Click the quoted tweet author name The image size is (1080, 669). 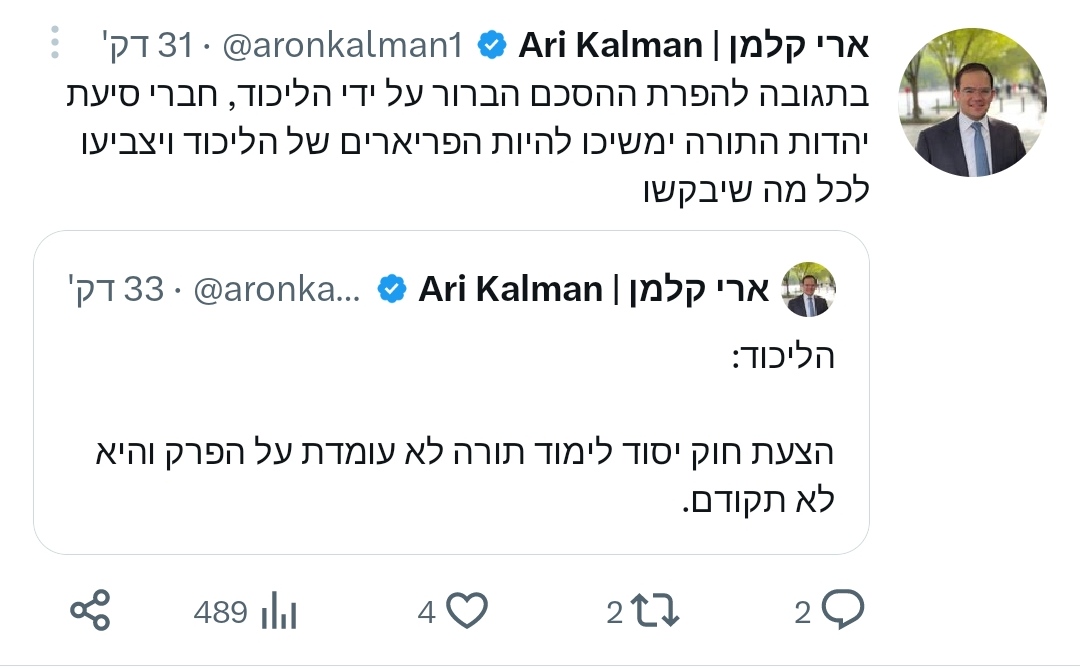(x=594, y=290)
